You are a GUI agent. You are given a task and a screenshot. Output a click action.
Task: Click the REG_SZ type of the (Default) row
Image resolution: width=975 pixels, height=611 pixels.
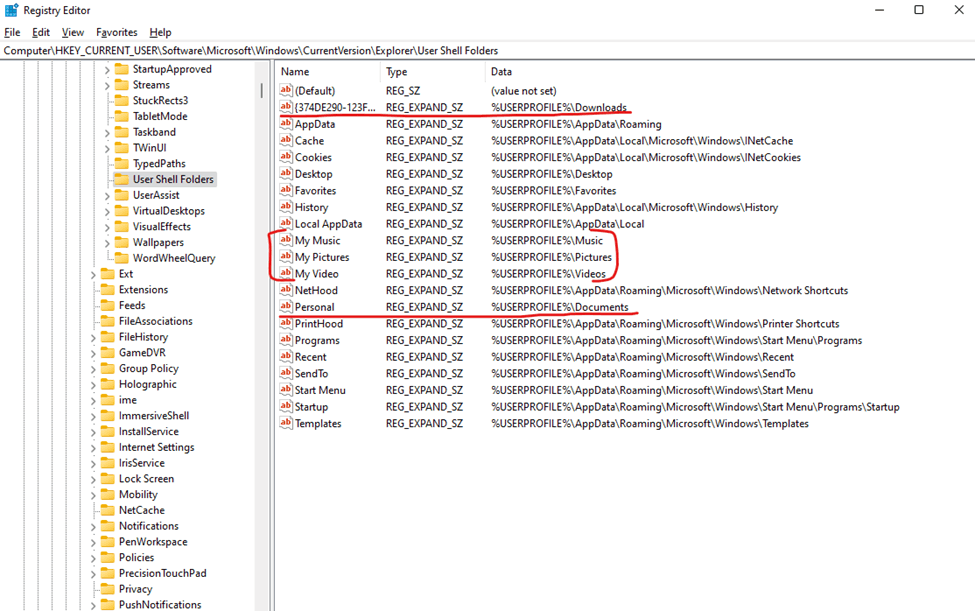point(403,90)
